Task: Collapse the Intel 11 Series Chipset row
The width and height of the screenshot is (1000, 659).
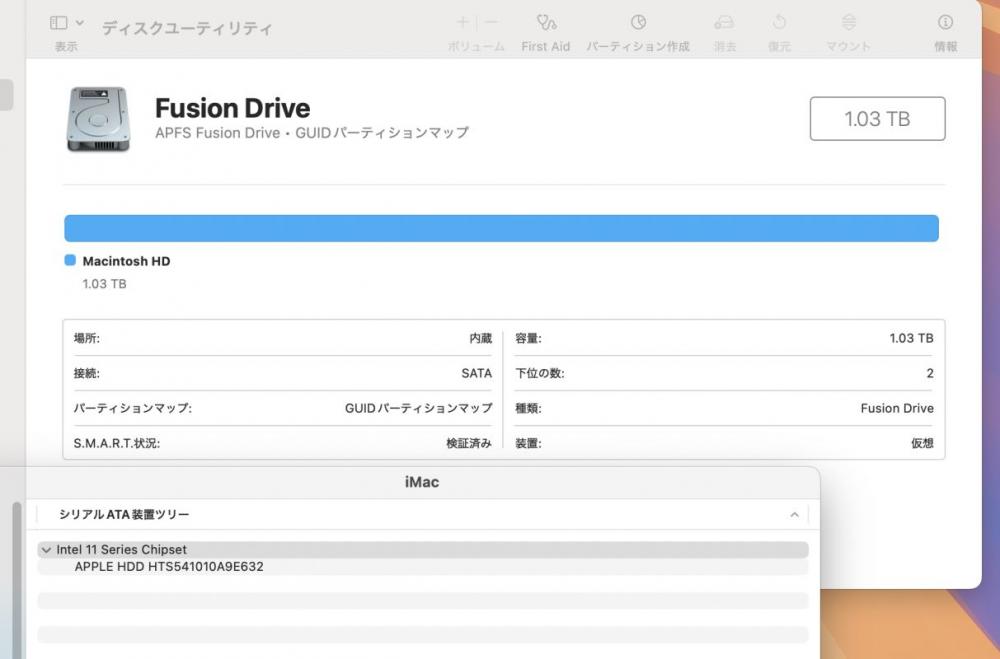Action: point(46,550)
